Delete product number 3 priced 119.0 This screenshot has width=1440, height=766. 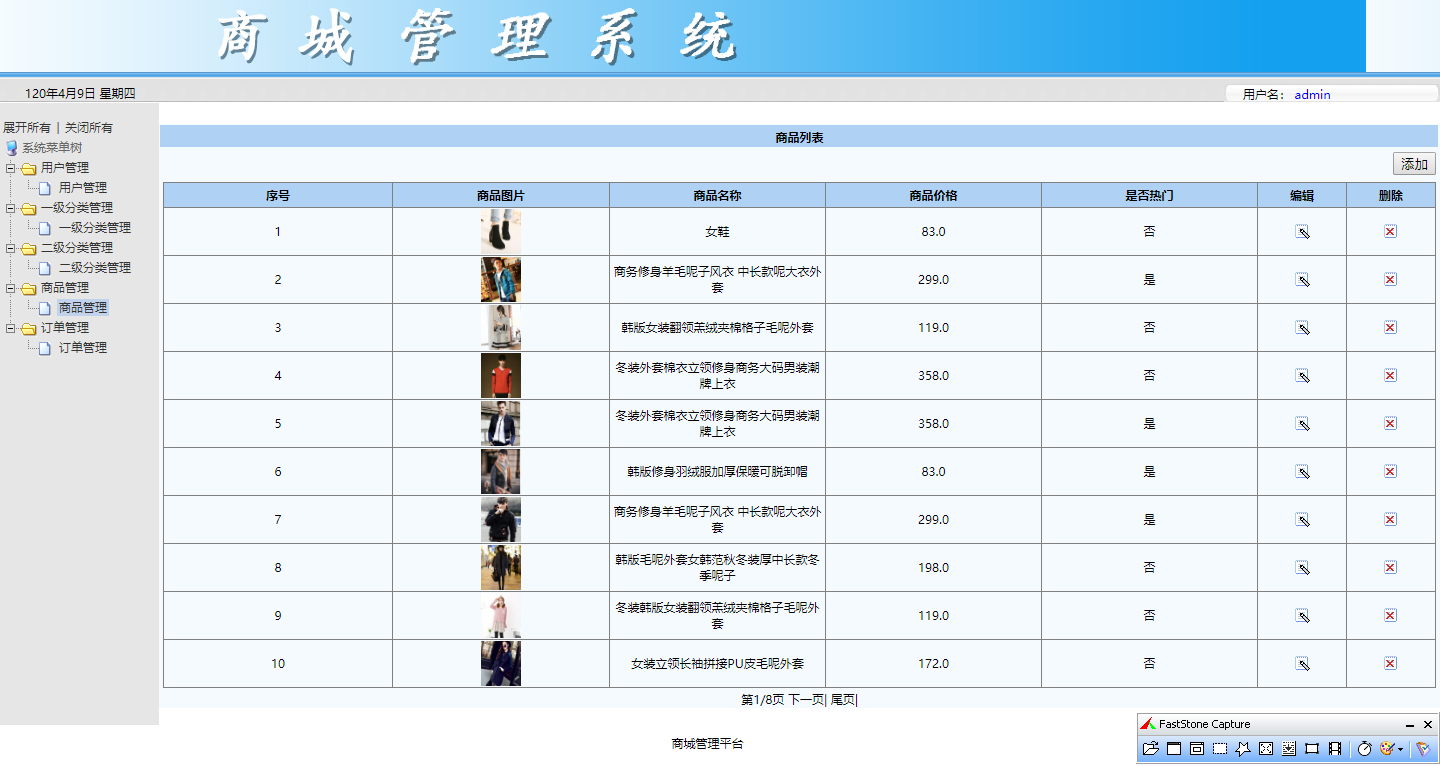[1390, 328]
